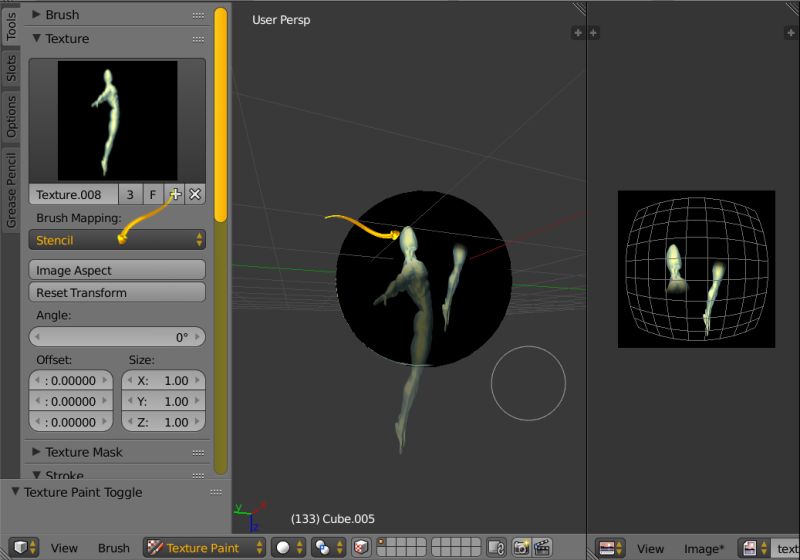
Task: Toggle face selection masking cube icon
Action: (361, 548)
